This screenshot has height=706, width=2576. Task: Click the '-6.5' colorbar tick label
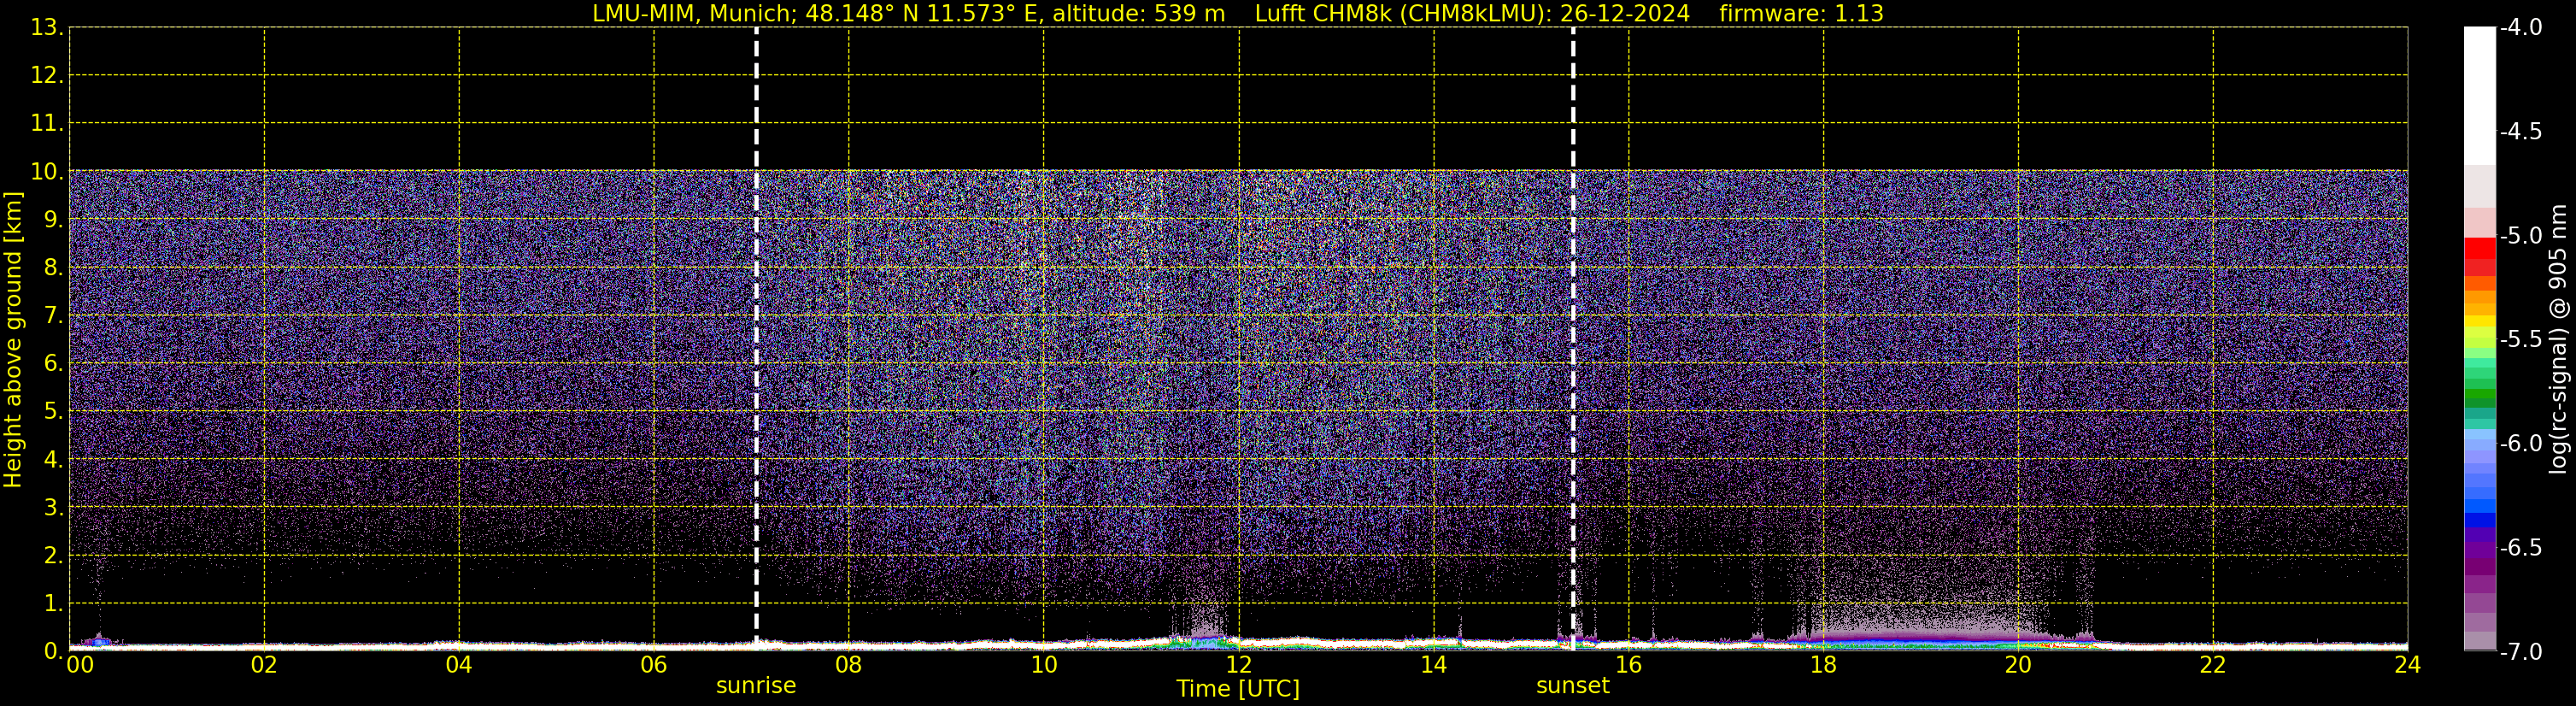[2521, 547]
